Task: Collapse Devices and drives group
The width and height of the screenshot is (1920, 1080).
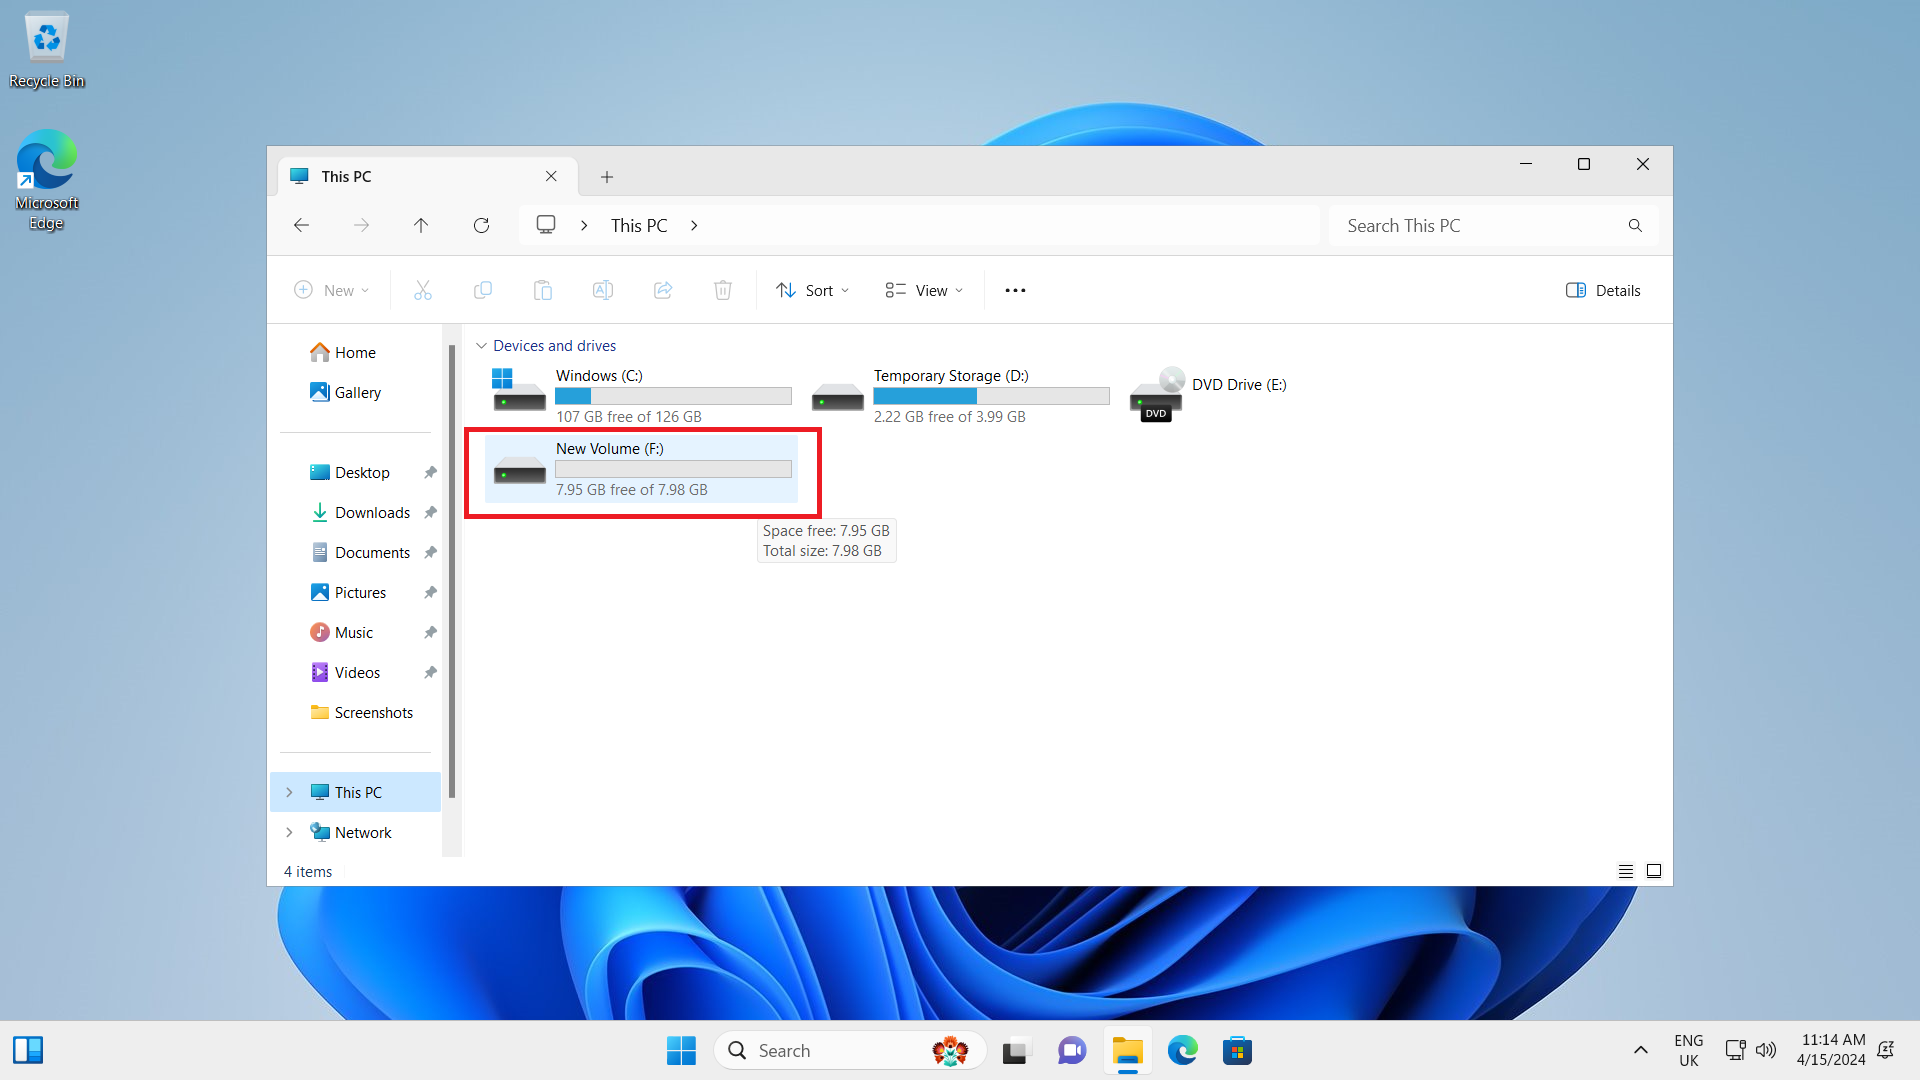Action: (481, 346)
